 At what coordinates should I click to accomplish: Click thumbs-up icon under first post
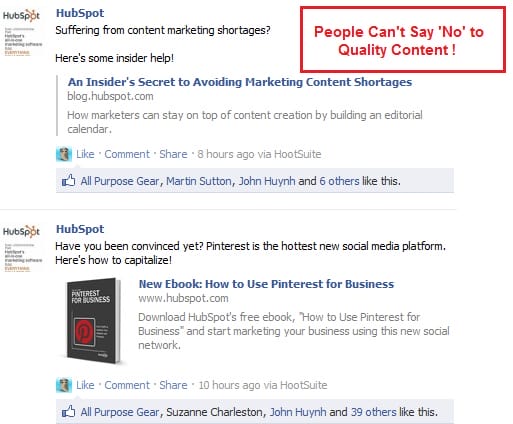pyautogui.click(x=69, y=181)
